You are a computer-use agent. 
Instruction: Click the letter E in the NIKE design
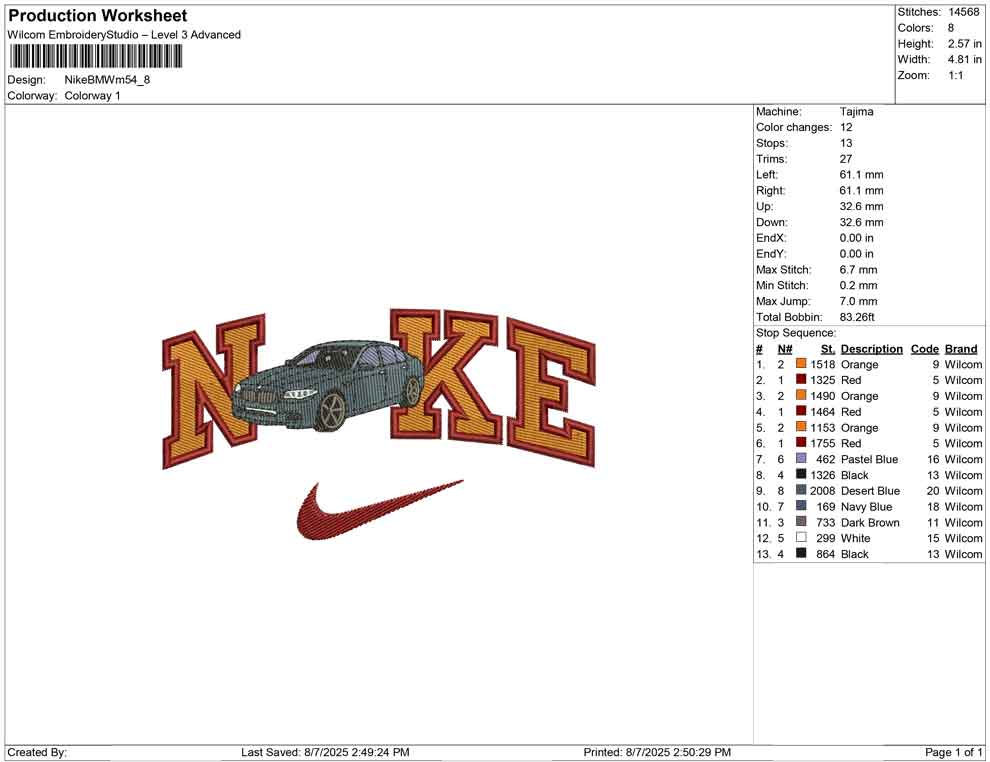551,392
